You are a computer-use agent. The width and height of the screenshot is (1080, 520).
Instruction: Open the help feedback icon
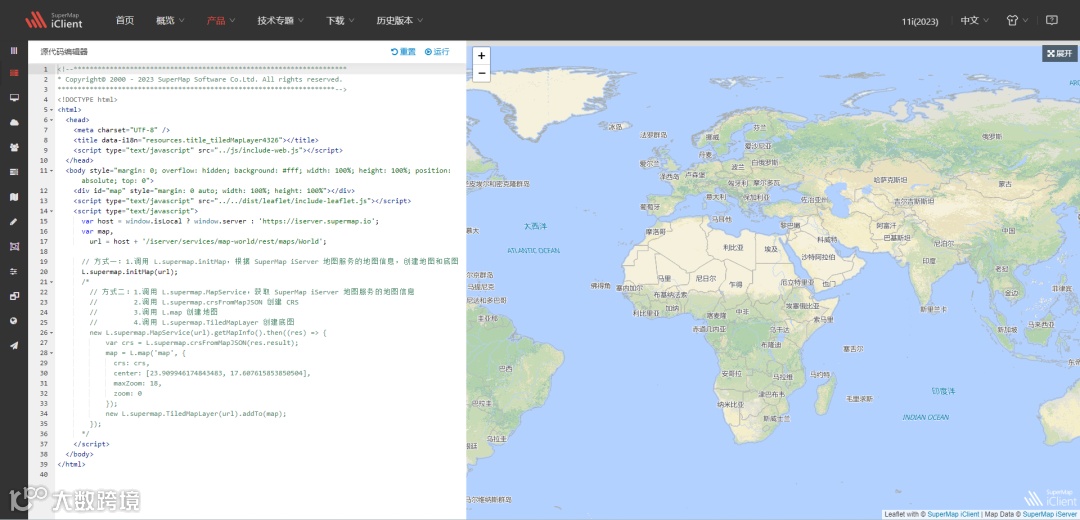point(1051,20)
